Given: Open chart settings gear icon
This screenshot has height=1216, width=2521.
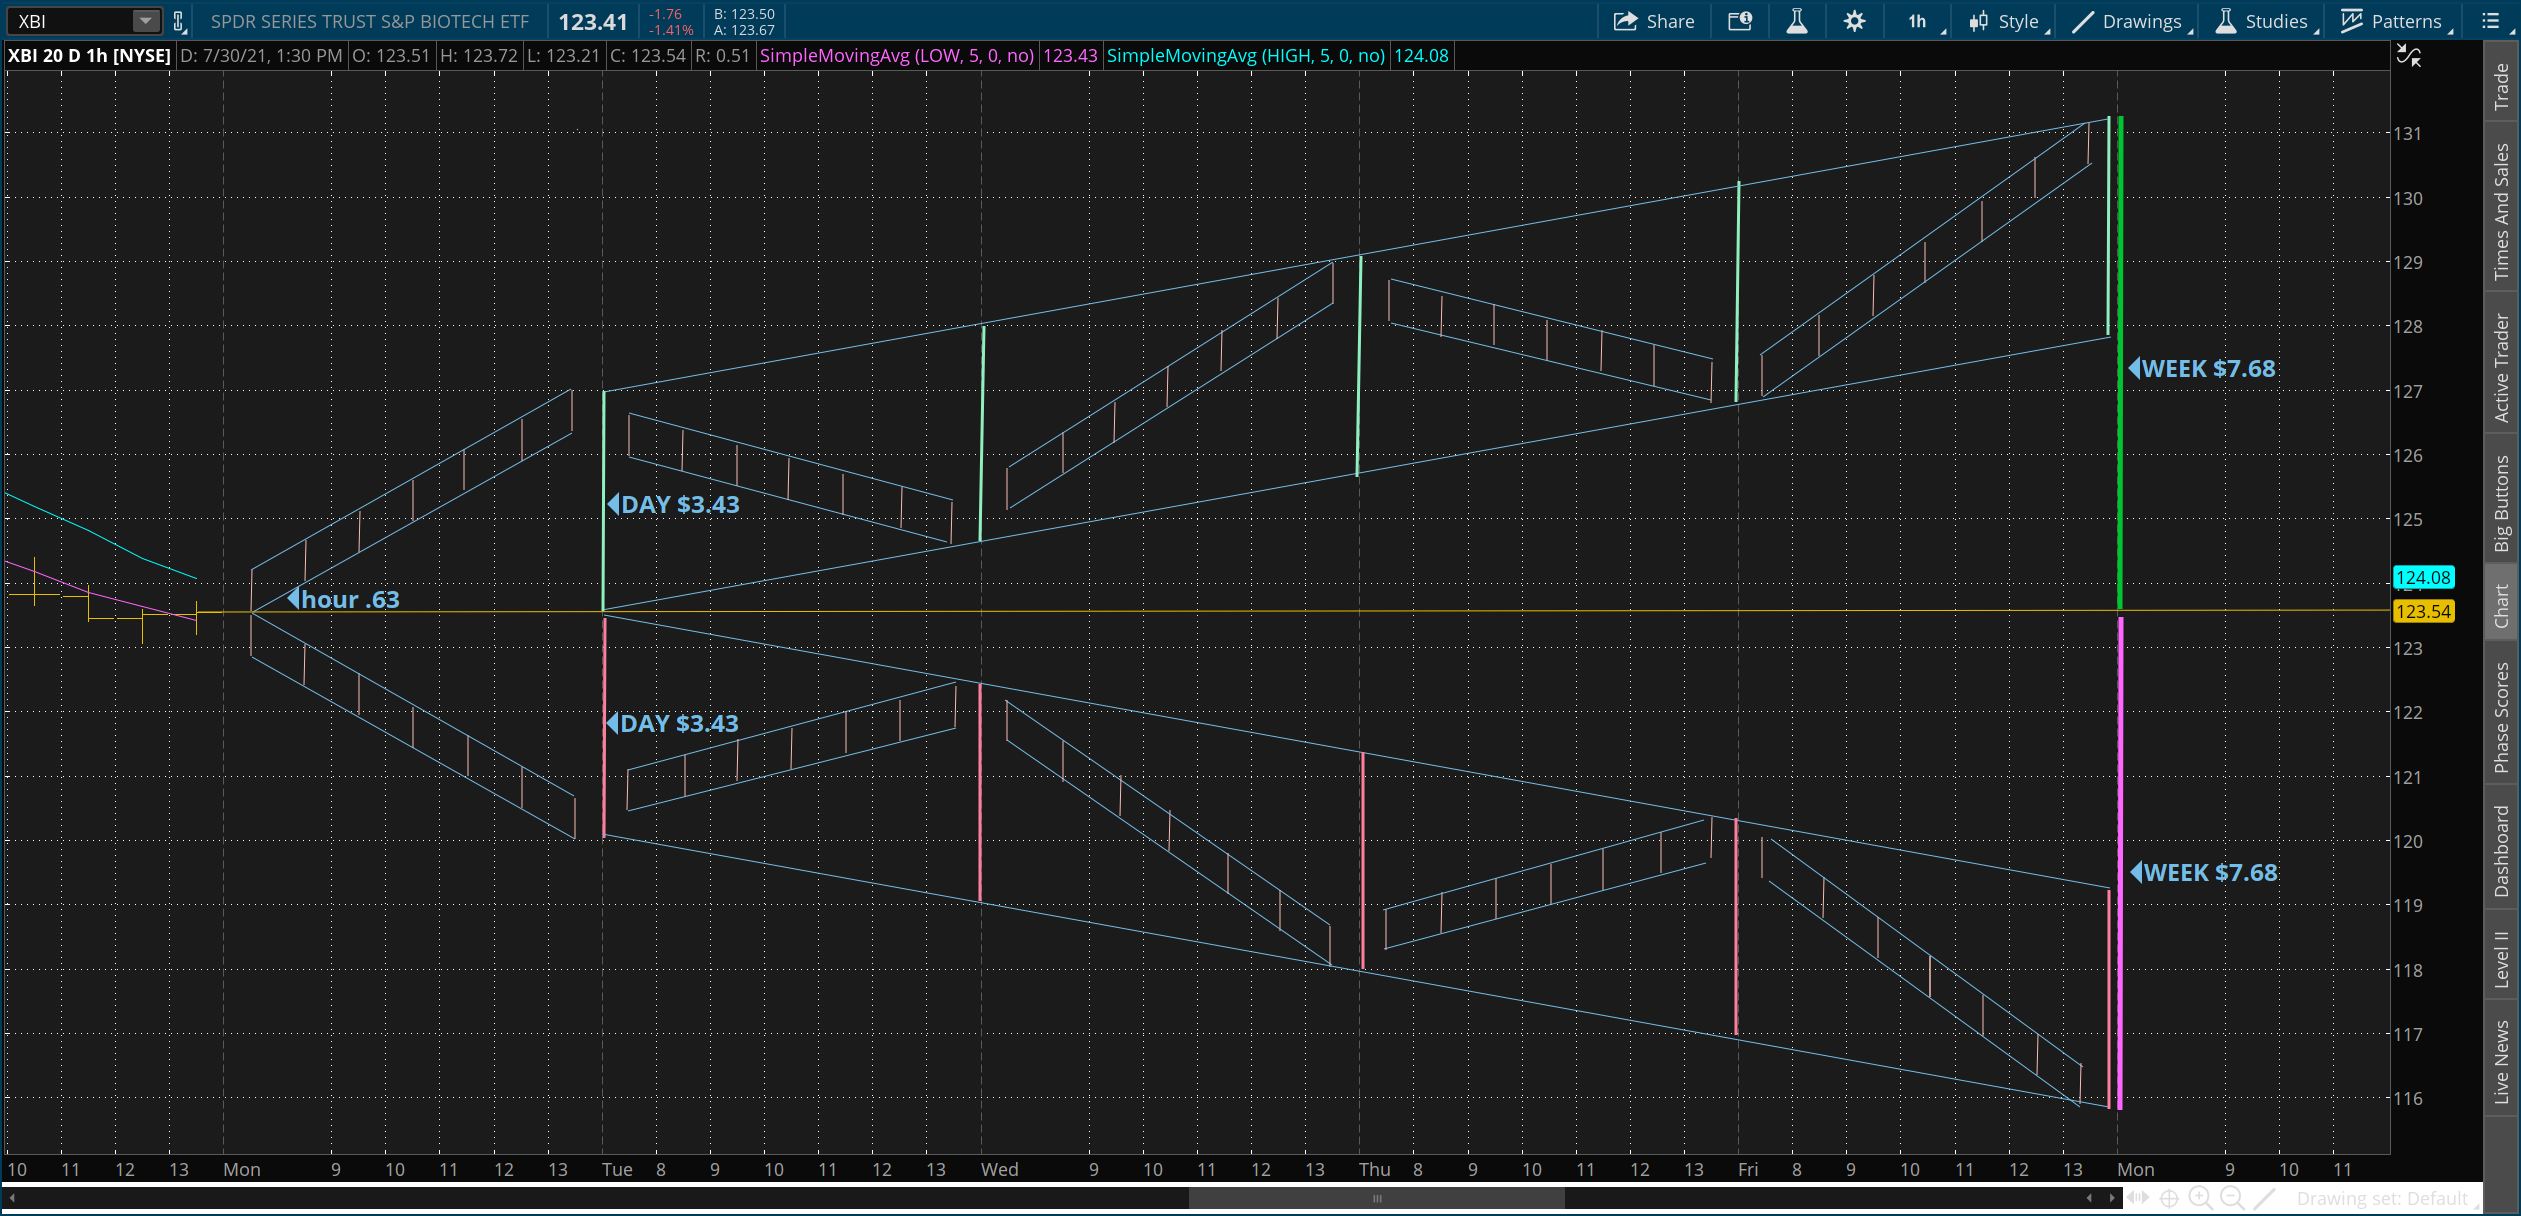Looking at the screenshot, I should coord(1854,21).
